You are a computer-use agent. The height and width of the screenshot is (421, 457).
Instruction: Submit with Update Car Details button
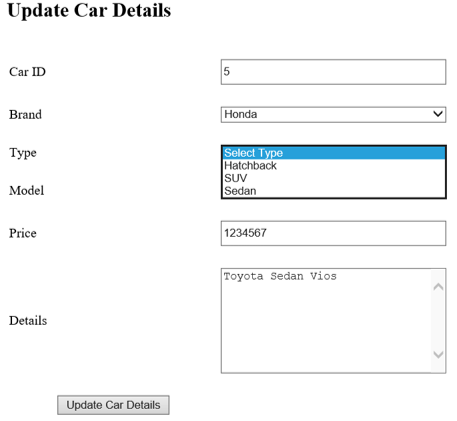point(113,405)
